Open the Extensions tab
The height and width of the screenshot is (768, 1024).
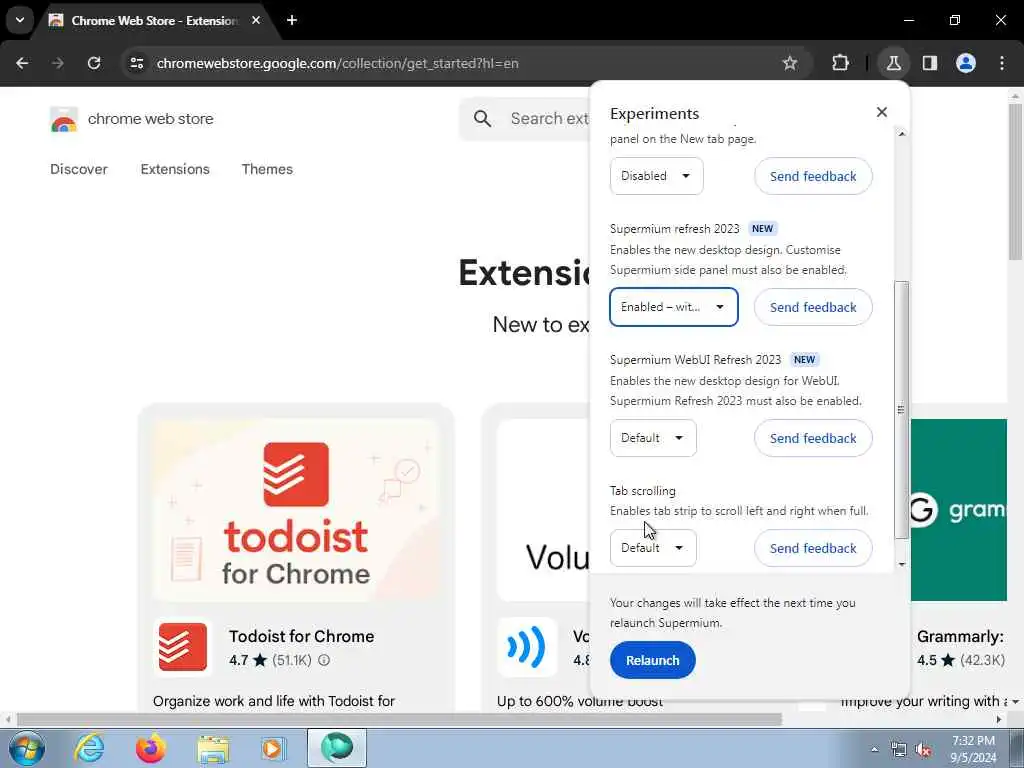point(175,169)
